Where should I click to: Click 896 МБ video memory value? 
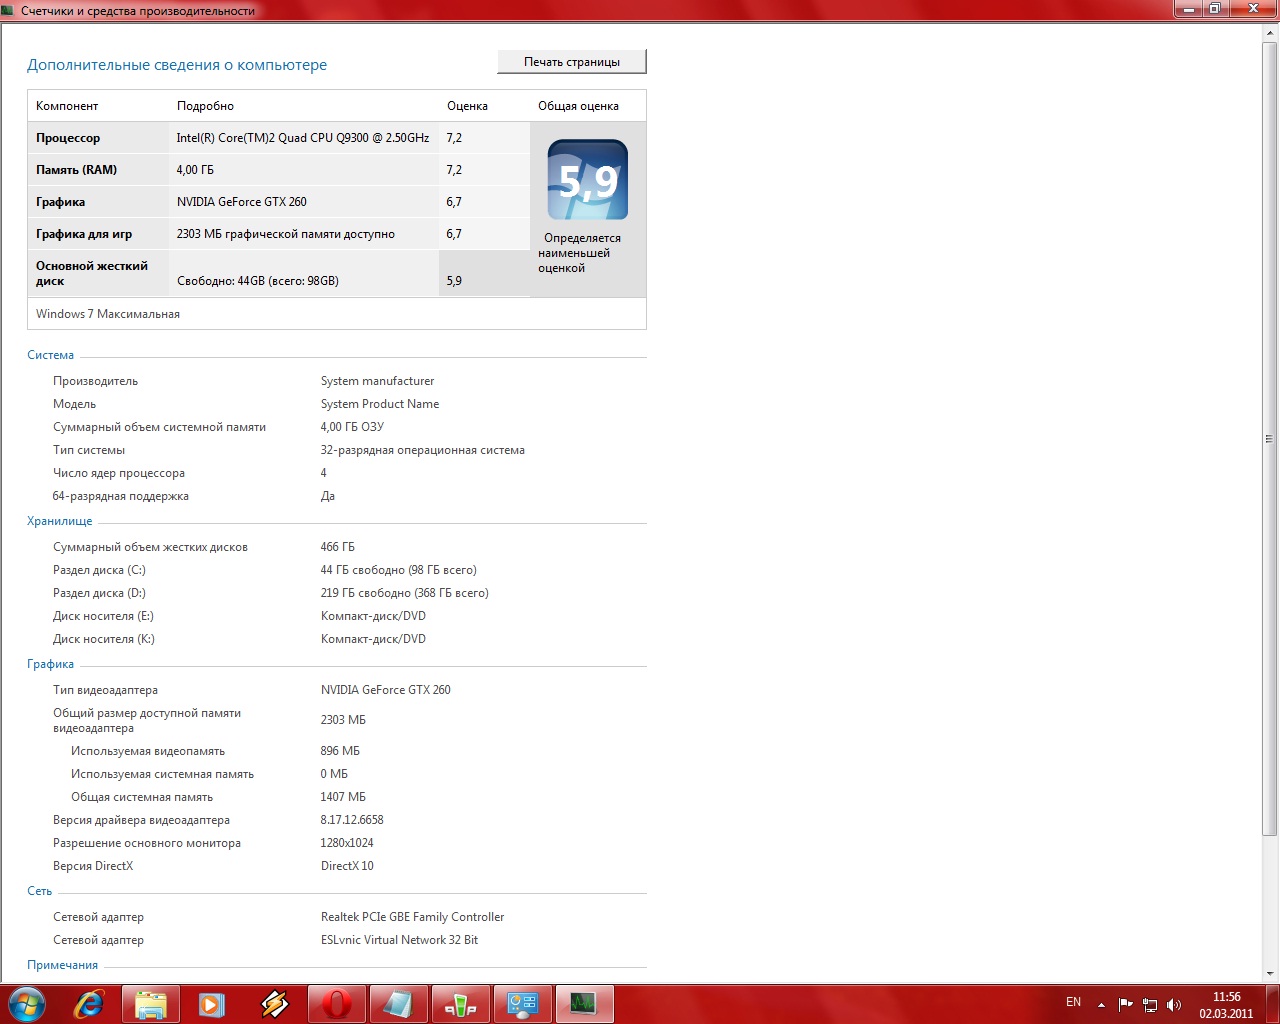(x=340, y=751)
